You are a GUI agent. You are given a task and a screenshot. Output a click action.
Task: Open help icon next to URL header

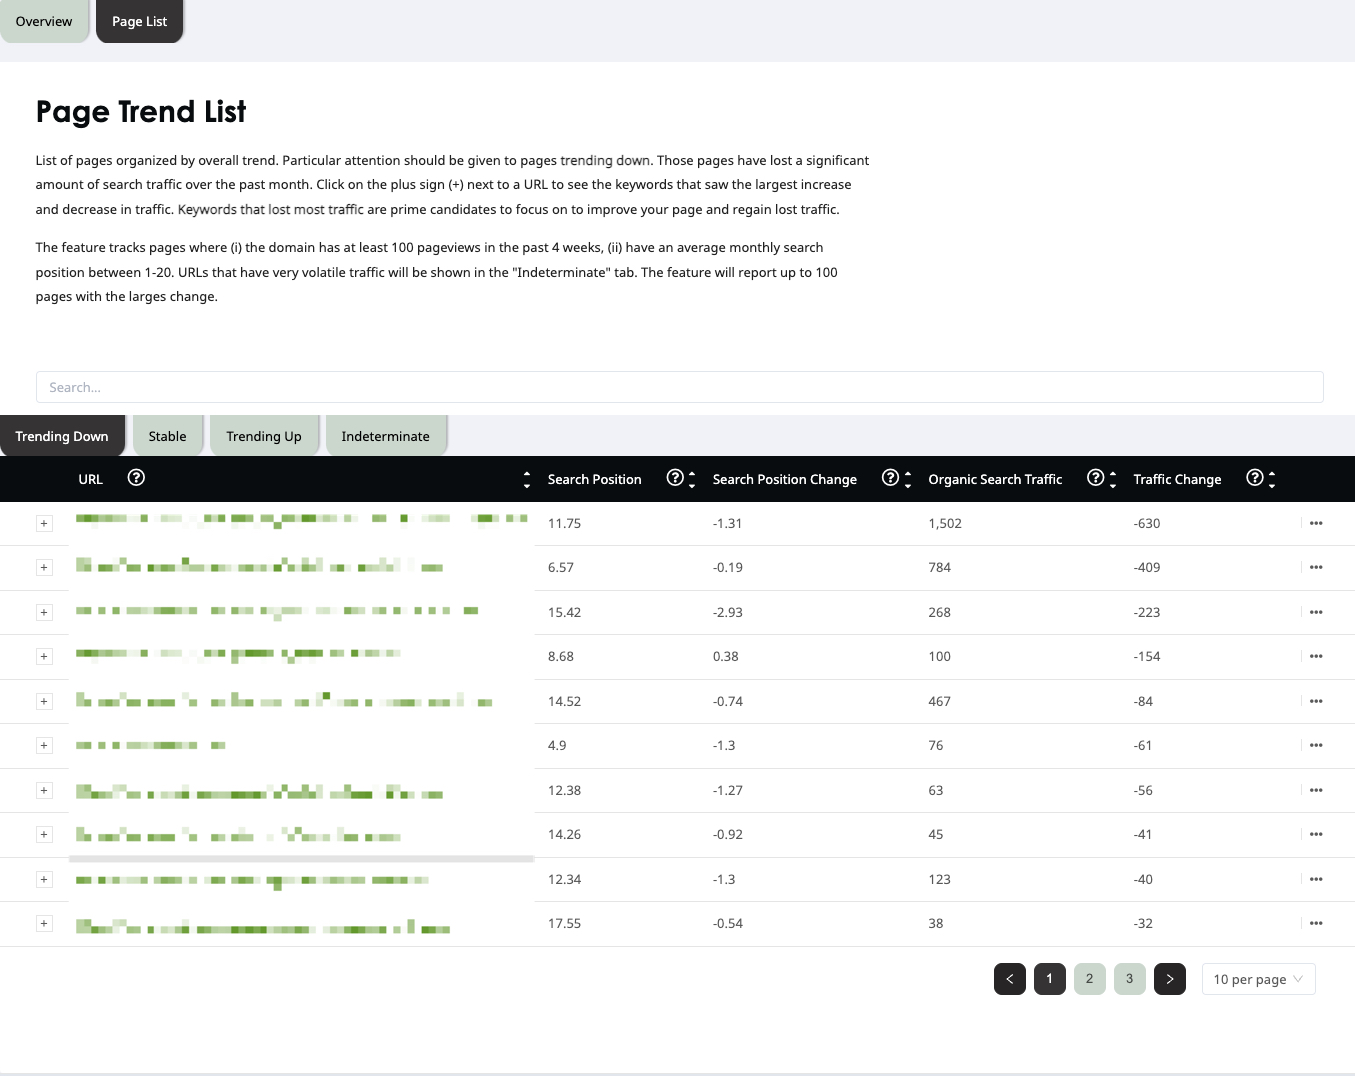pos(137,478)
